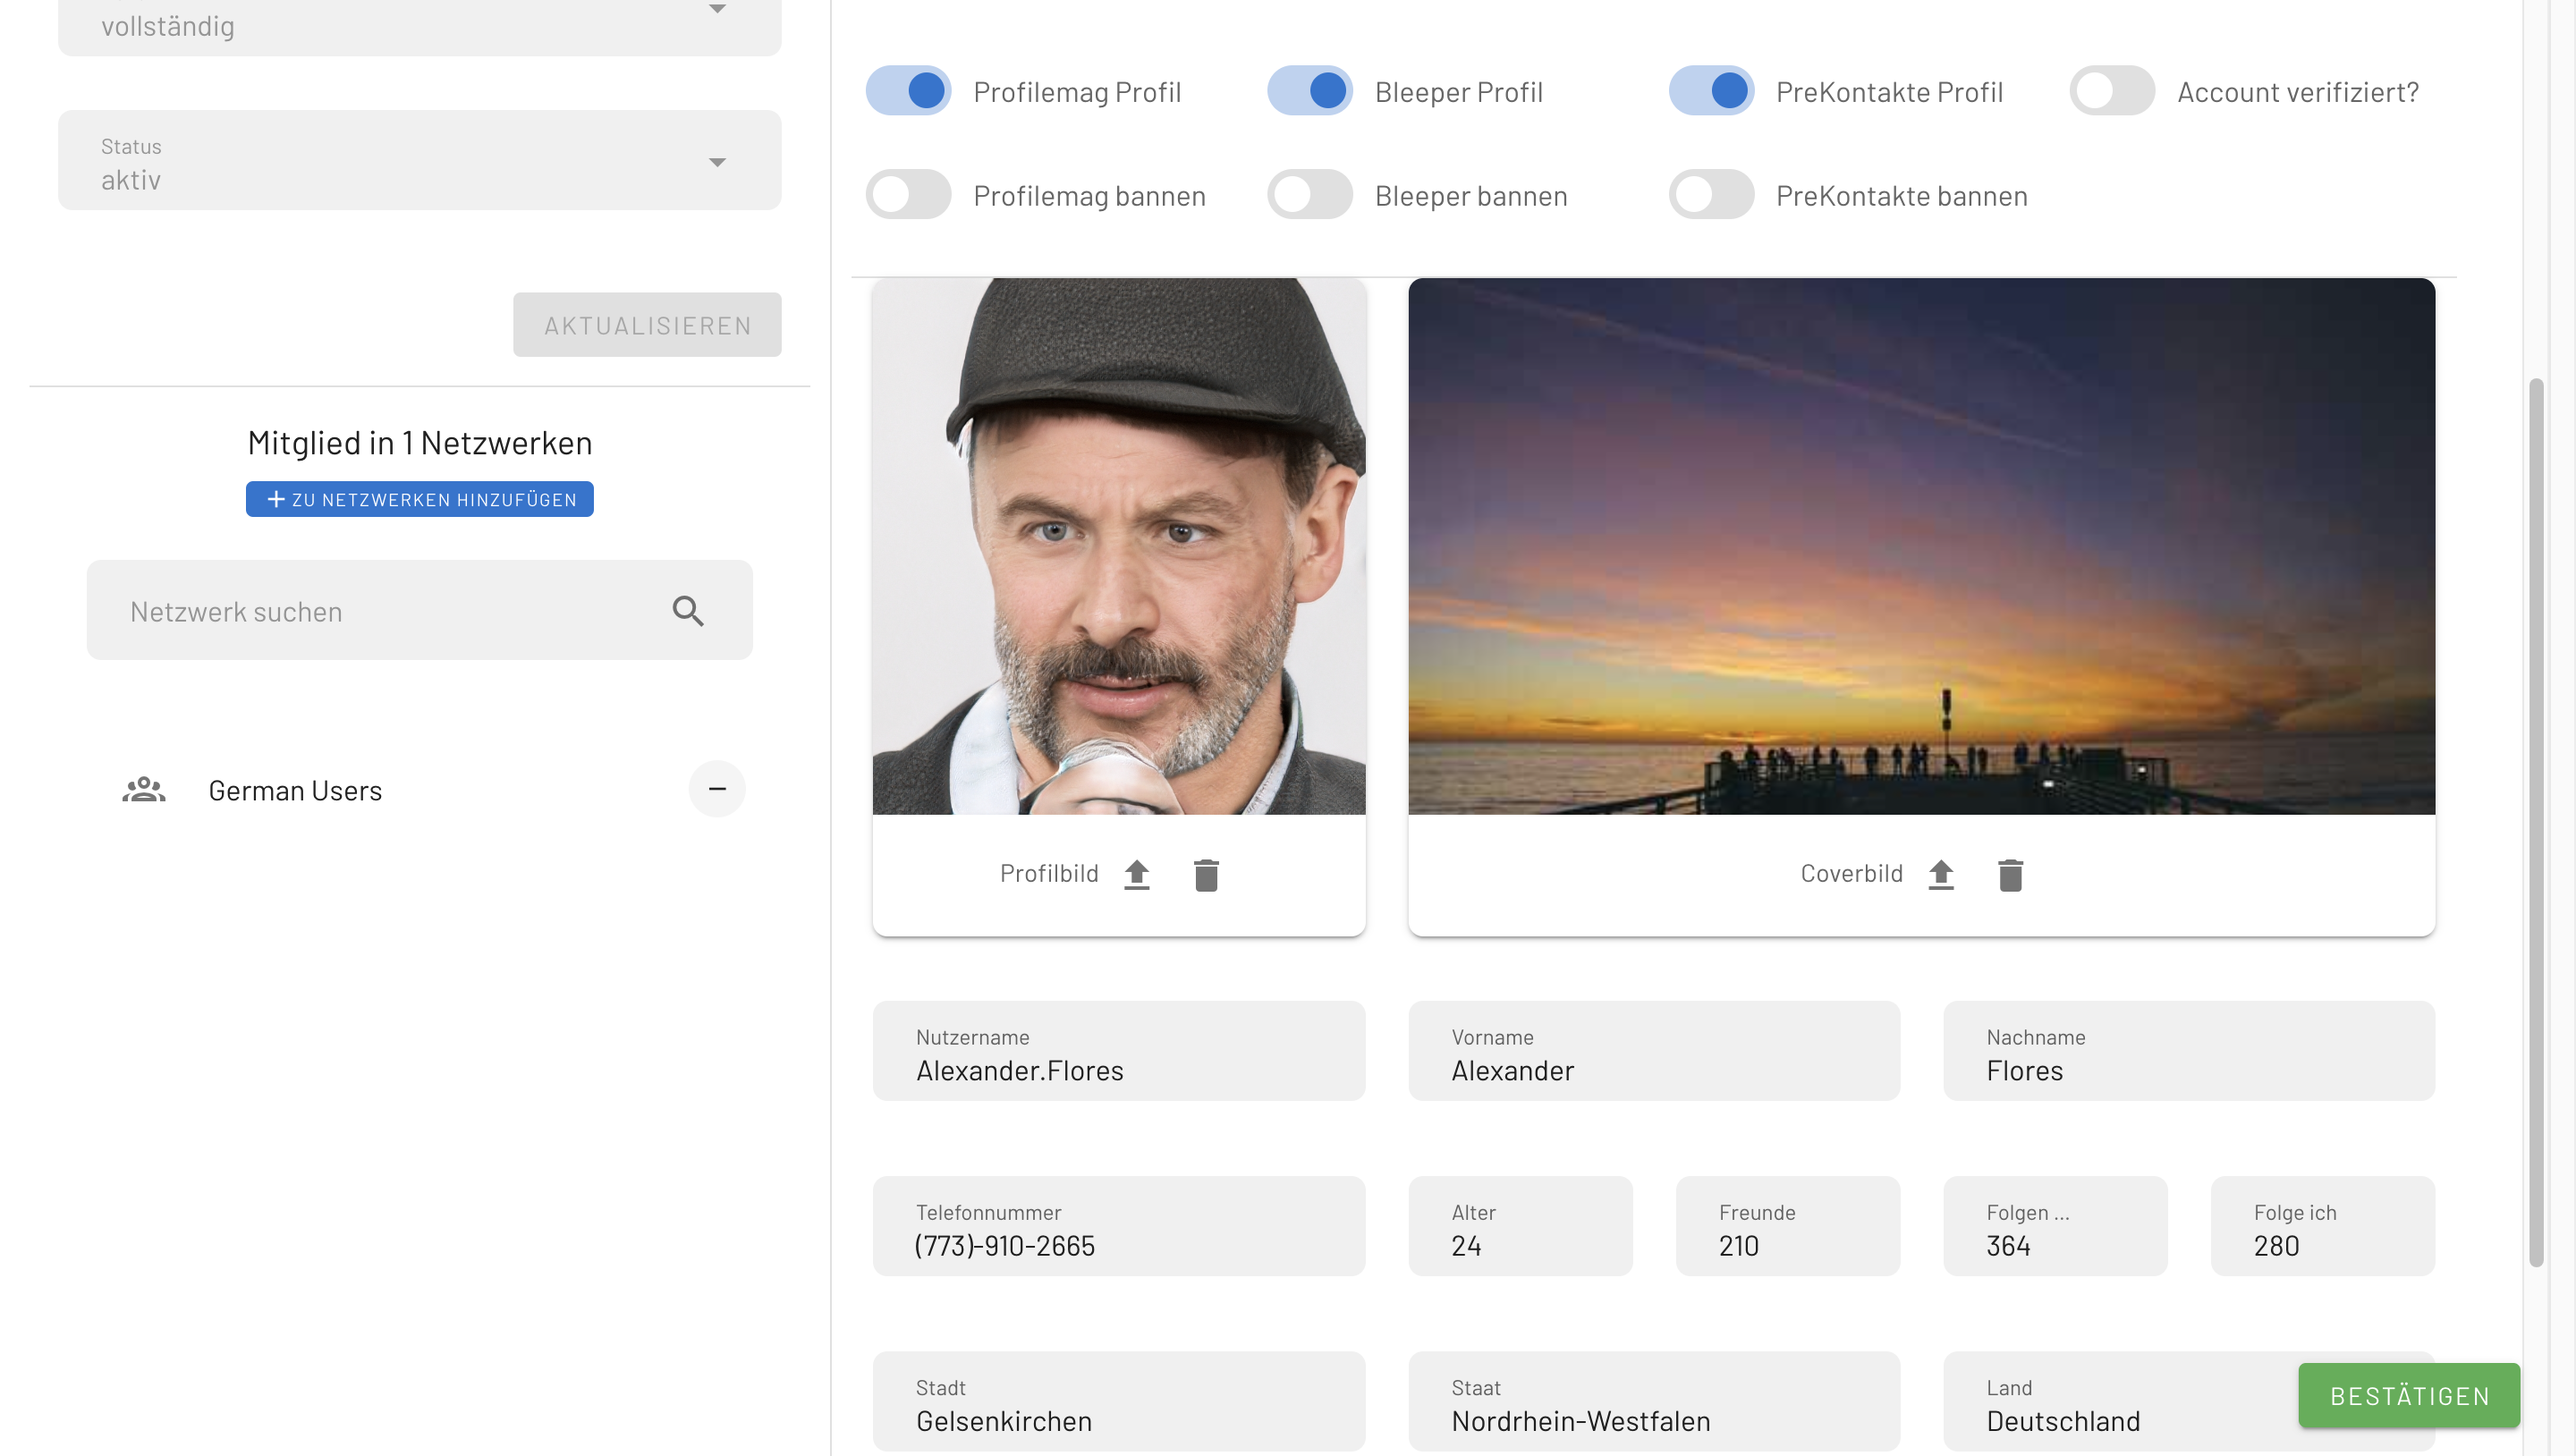Image resolution: width=2576 pixels, height=1456 pixels.
Task: Enable the Profilemag bannen switch
Action: point(908,195)
